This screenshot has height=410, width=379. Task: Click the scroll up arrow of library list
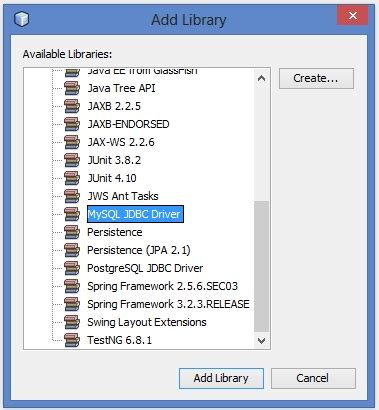(x=262, y=79)
